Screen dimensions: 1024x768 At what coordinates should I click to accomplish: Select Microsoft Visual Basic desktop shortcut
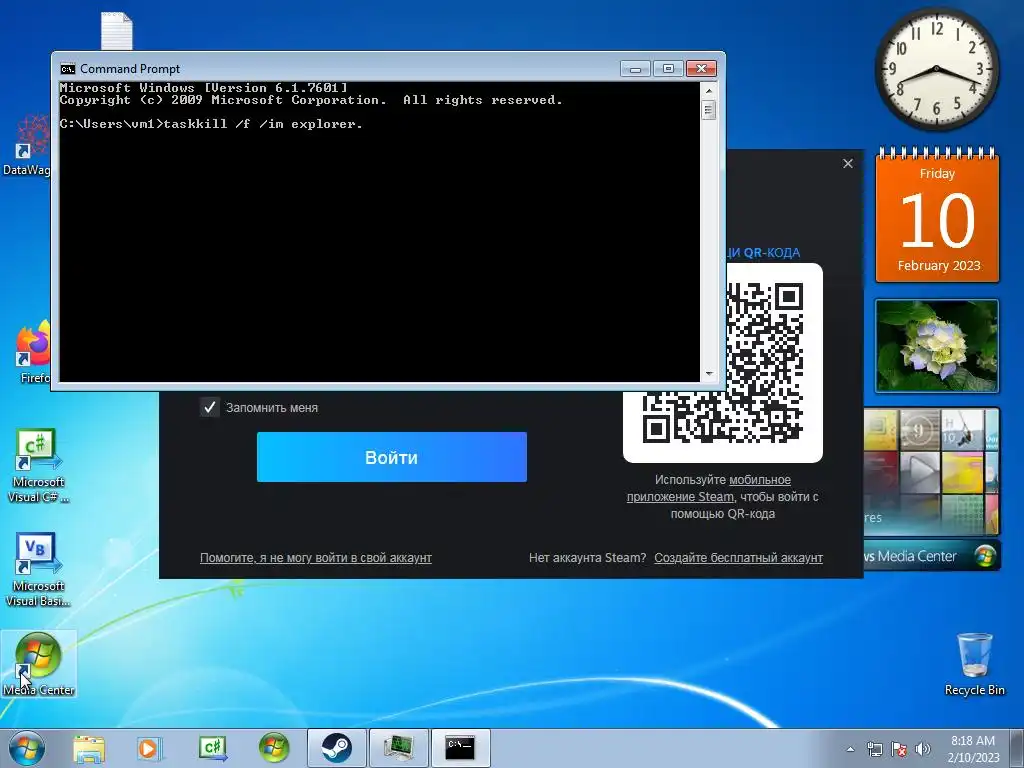pyautogui.click(x=37, y=569)
